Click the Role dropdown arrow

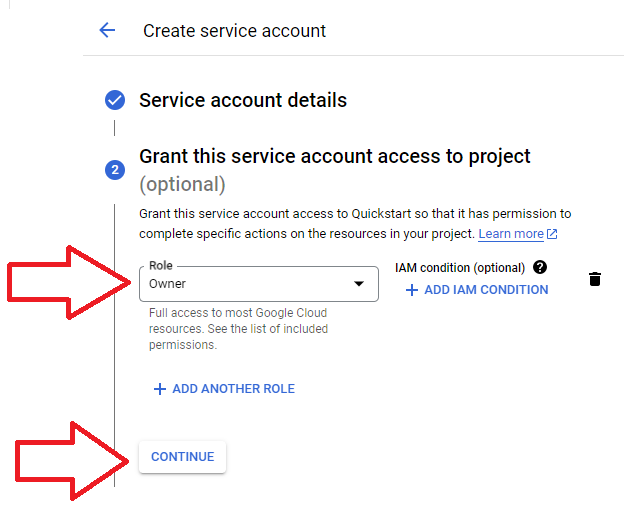(359, 284)
